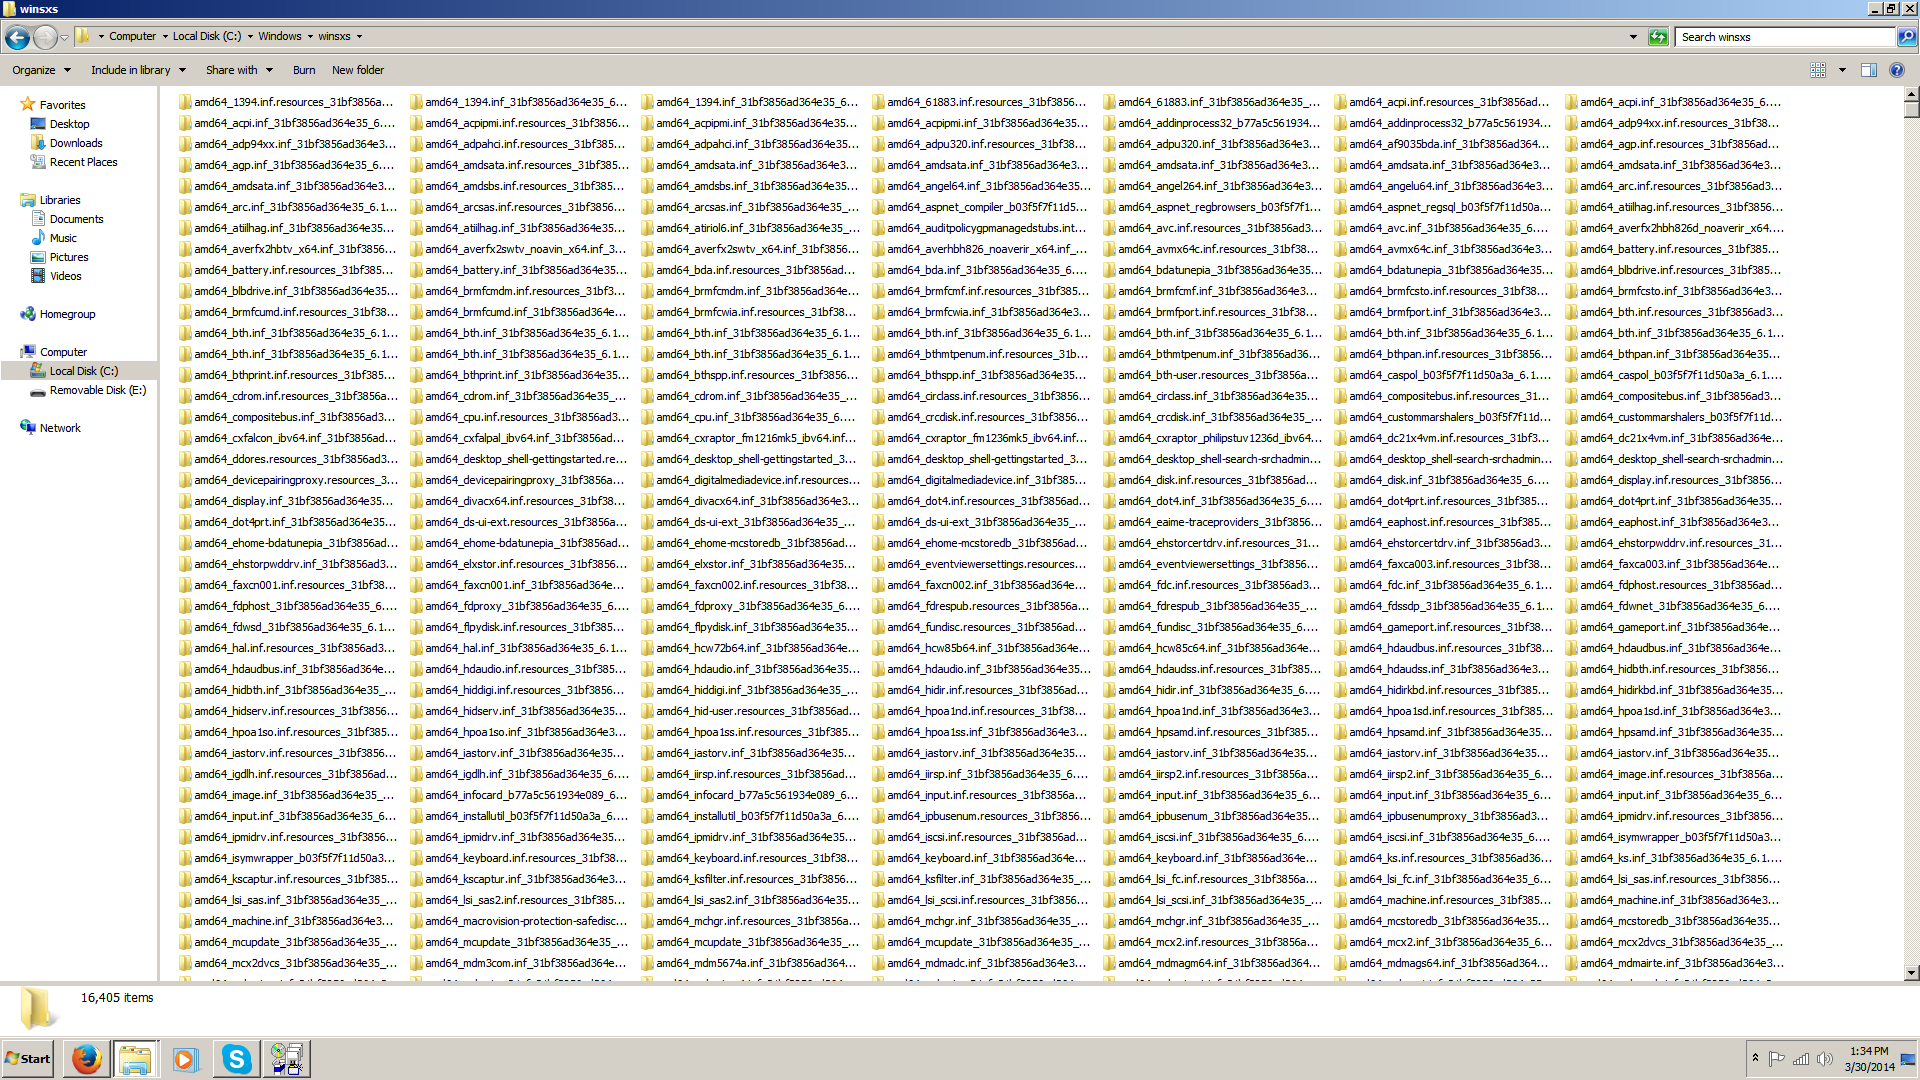Select Recent Places in navigation pane
1920x1080 pixels.
tap(83, 162)
